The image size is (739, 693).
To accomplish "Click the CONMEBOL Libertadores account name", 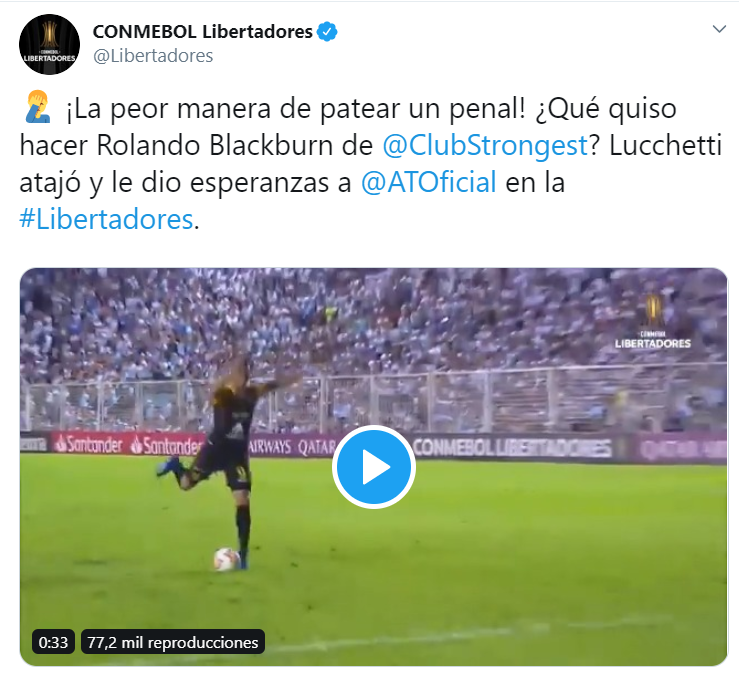I will point(203,32).
